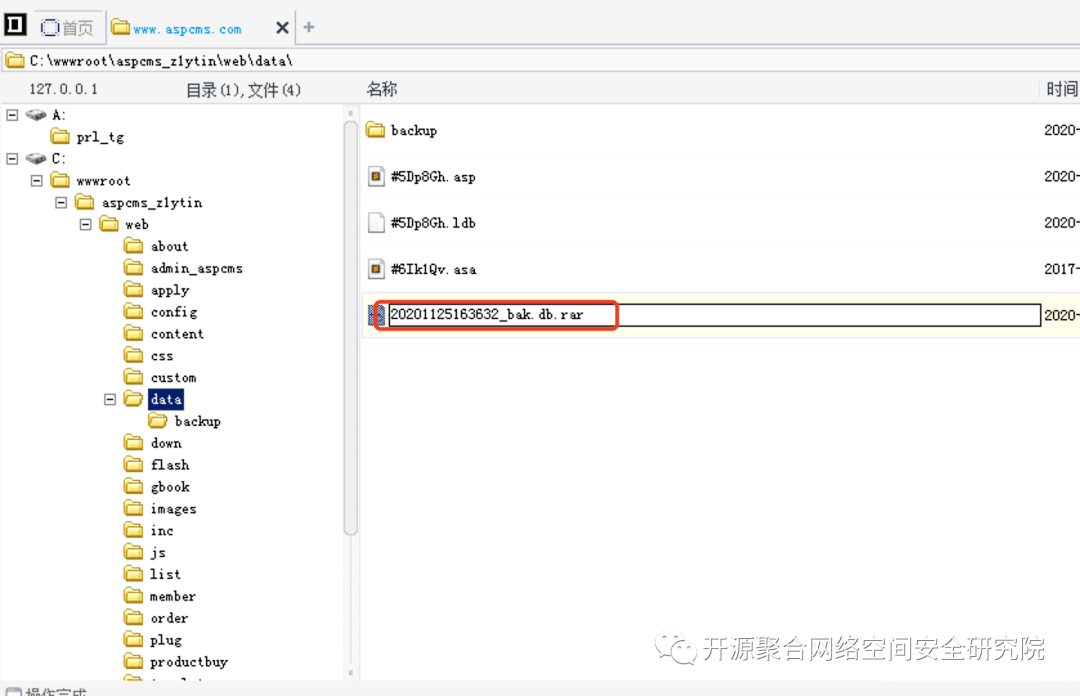Screen dimensions: 1080x696
Task: Switch to the www.aspcms.com tab
Action: coord(187,29)
